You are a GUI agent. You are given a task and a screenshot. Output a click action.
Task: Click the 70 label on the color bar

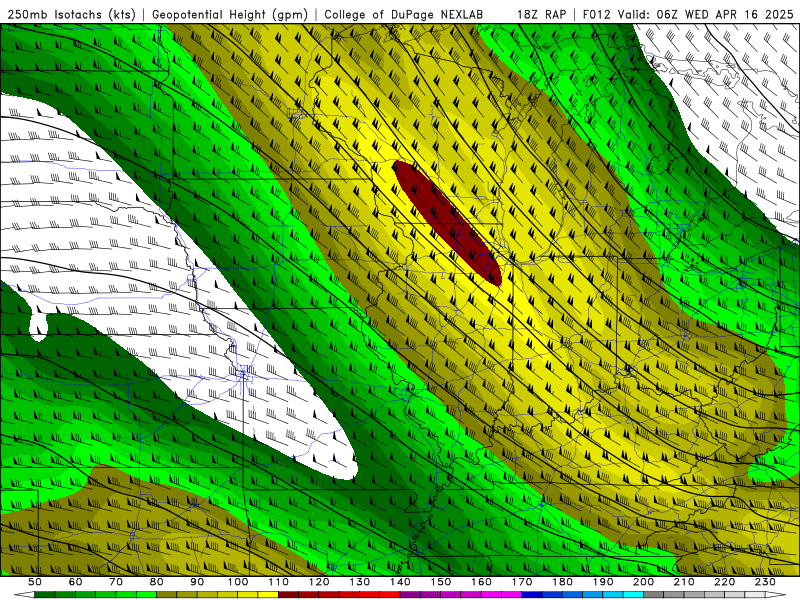(x=116, y=582)
